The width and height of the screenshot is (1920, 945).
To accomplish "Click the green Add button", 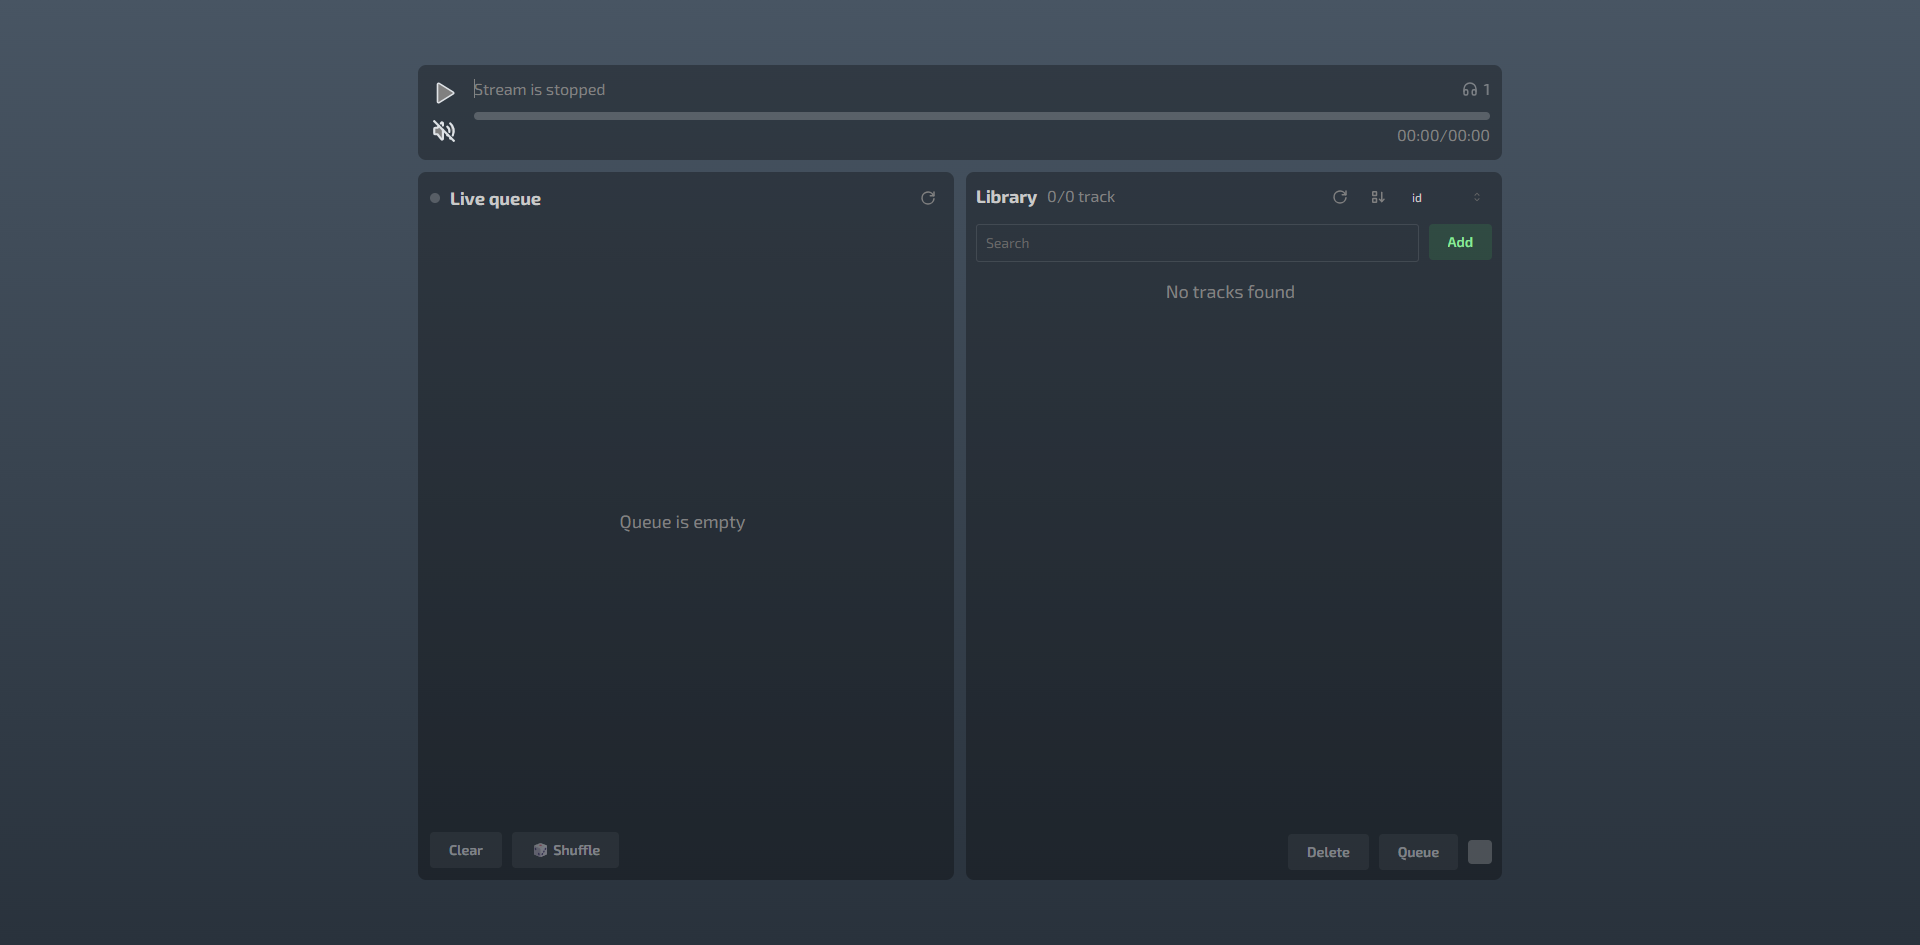I will coord(1460,242).
